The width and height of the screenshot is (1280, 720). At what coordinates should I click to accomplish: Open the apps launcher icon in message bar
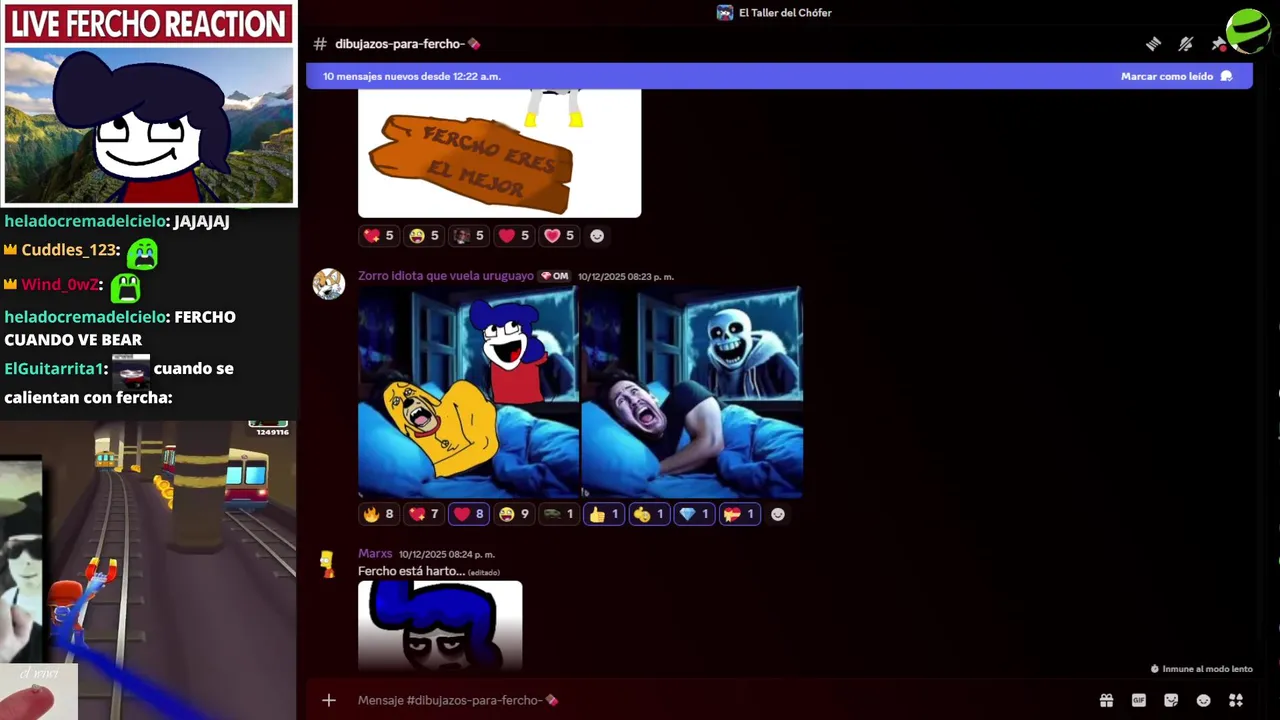pos(1236,700)
